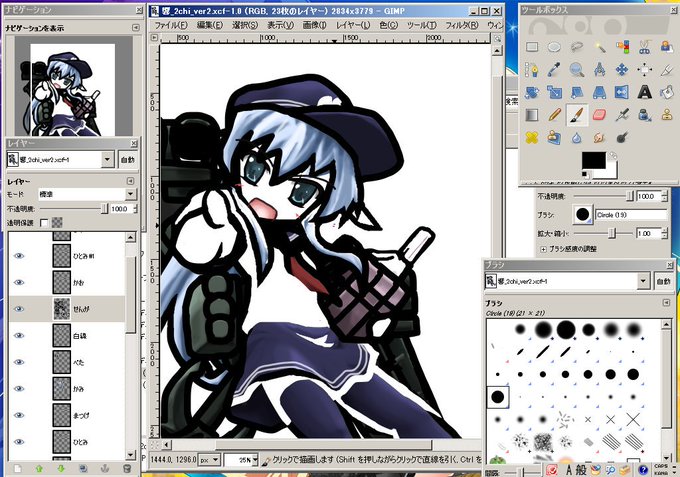This screenshot has width=680, height=477.
Task: Open the 選択(S) menu
Action: coord(245,25)
